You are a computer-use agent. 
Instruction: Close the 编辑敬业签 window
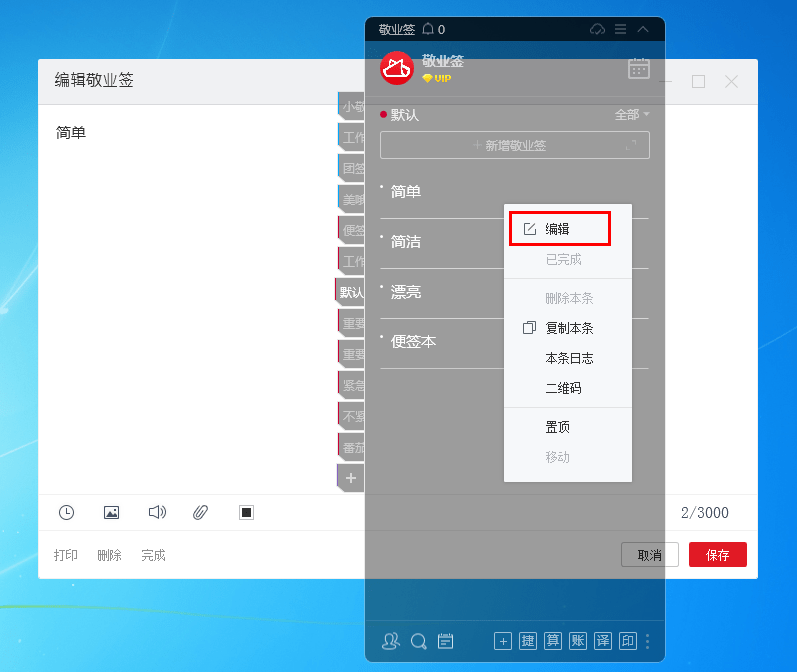pyautogui.click(x=731, y=81)
